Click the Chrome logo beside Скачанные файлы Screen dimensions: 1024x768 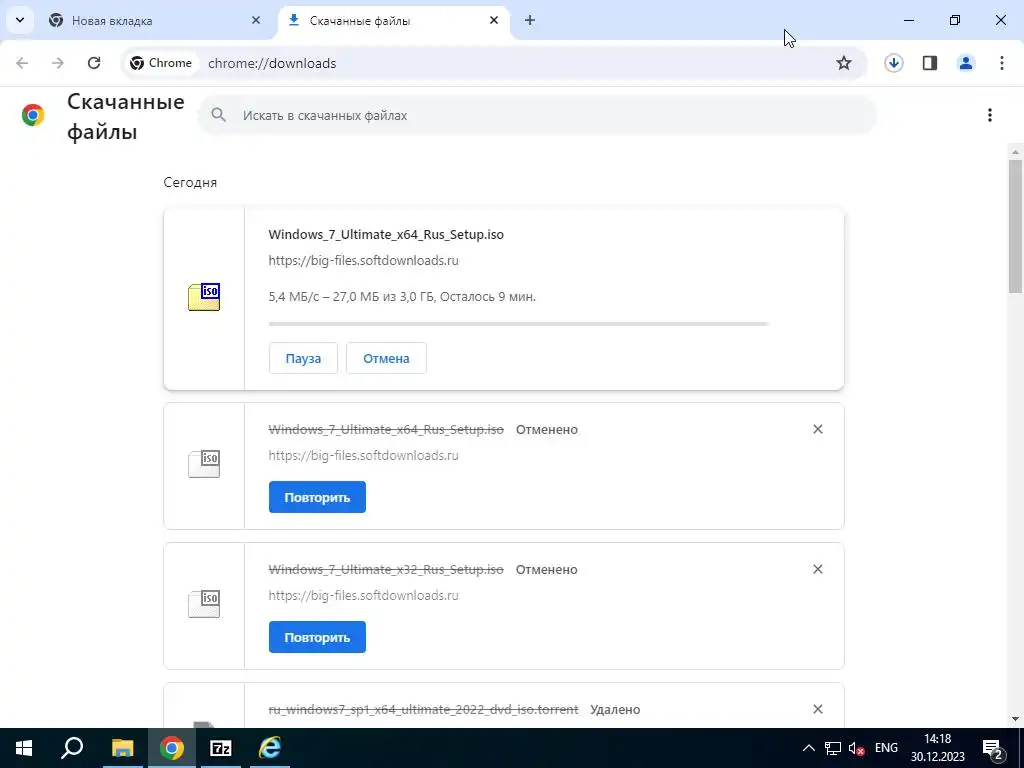33,115
